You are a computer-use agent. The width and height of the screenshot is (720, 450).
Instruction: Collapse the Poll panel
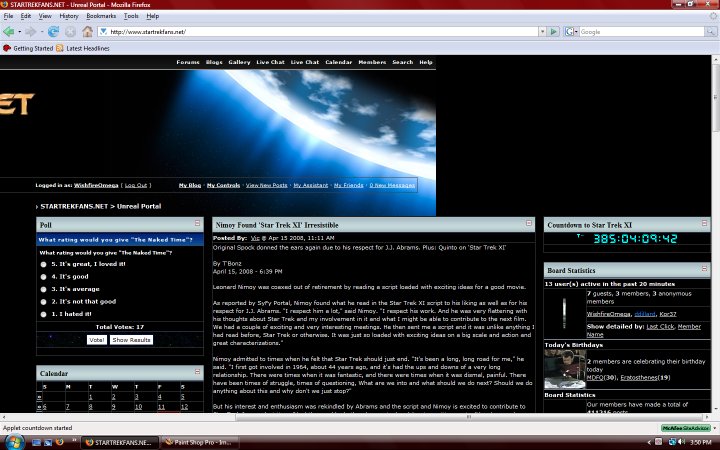[197, 223]
